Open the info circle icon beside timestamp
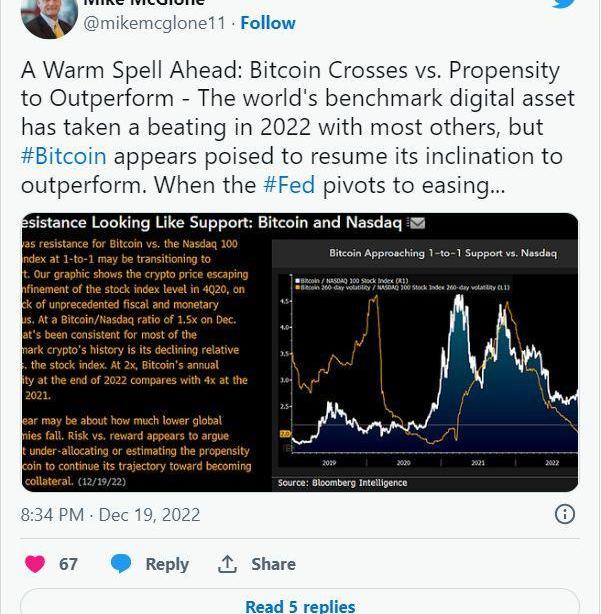 [565, 515]
